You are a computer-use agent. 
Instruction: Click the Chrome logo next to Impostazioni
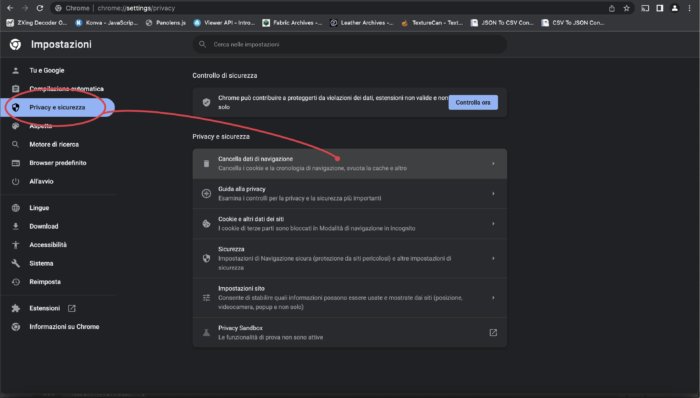(x=15, y=44)
